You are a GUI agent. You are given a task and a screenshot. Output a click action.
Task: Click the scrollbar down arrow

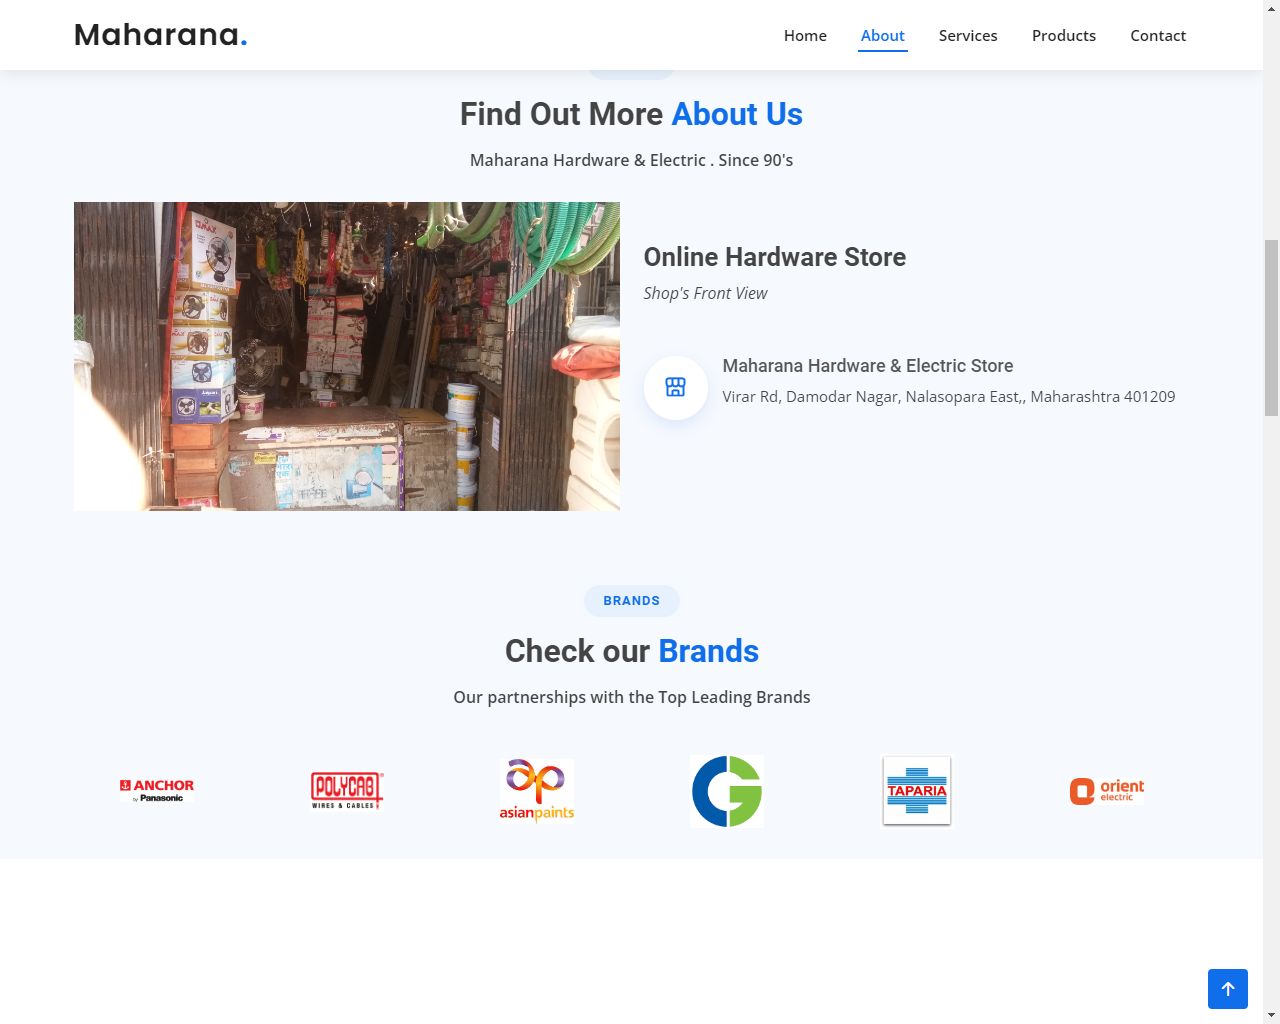[1271, 1015]
